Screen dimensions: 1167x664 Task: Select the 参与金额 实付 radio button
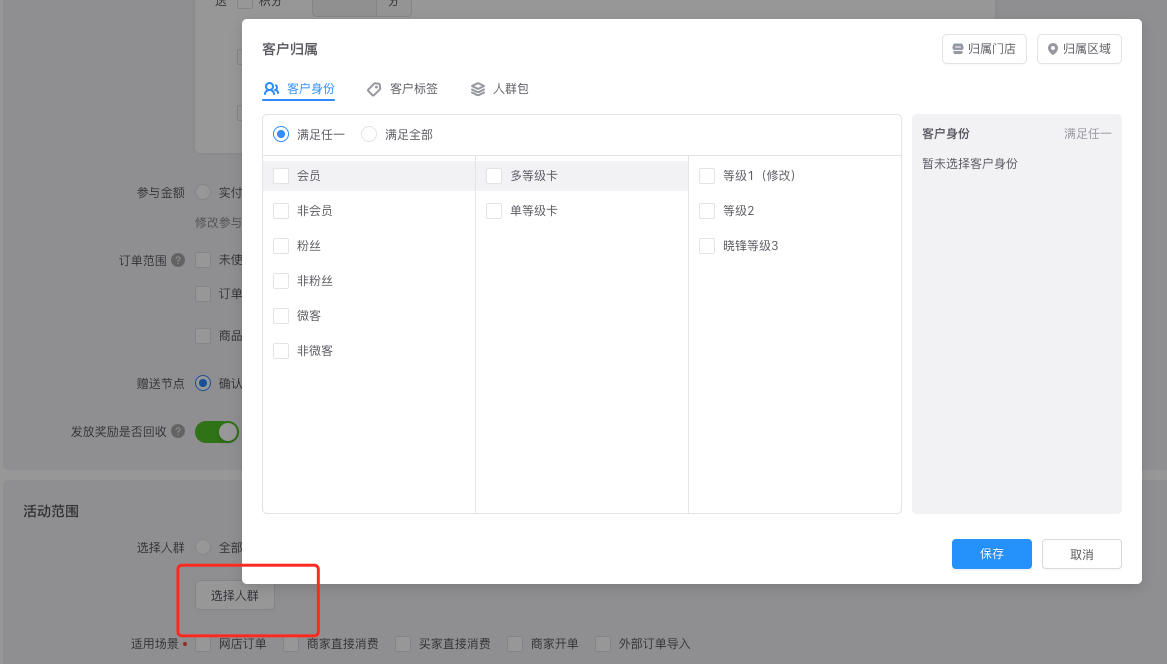click(202, 192)
